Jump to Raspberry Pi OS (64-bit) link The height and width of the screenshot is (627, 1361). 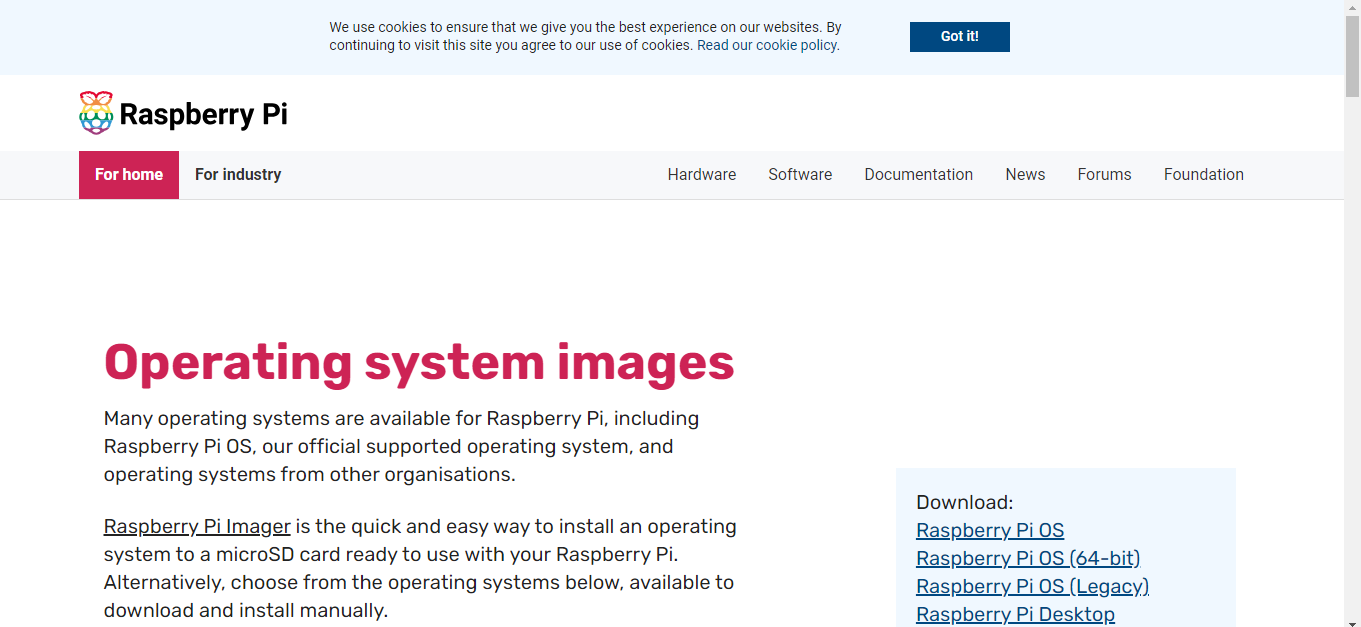1028,559
